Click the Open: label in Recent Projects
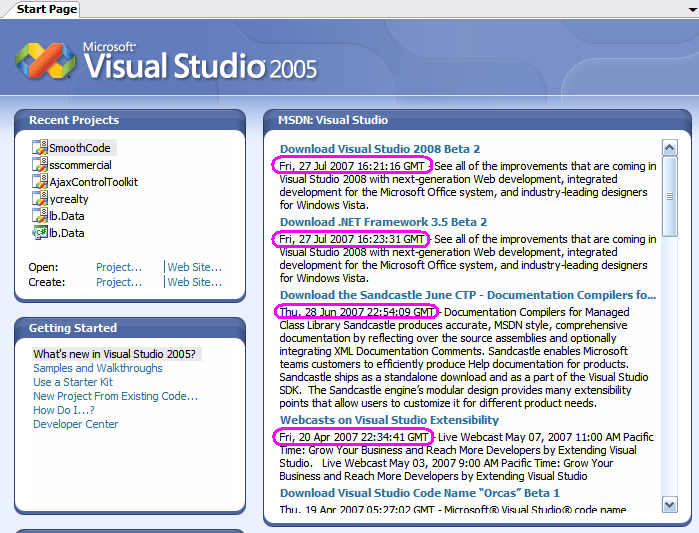Screen dimensions: 699x533 43,267
